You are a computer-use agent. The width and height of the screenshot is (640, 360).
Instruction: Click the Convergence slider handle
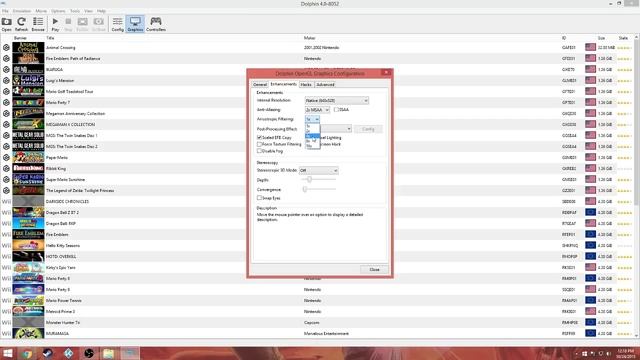tap(304, 189)
